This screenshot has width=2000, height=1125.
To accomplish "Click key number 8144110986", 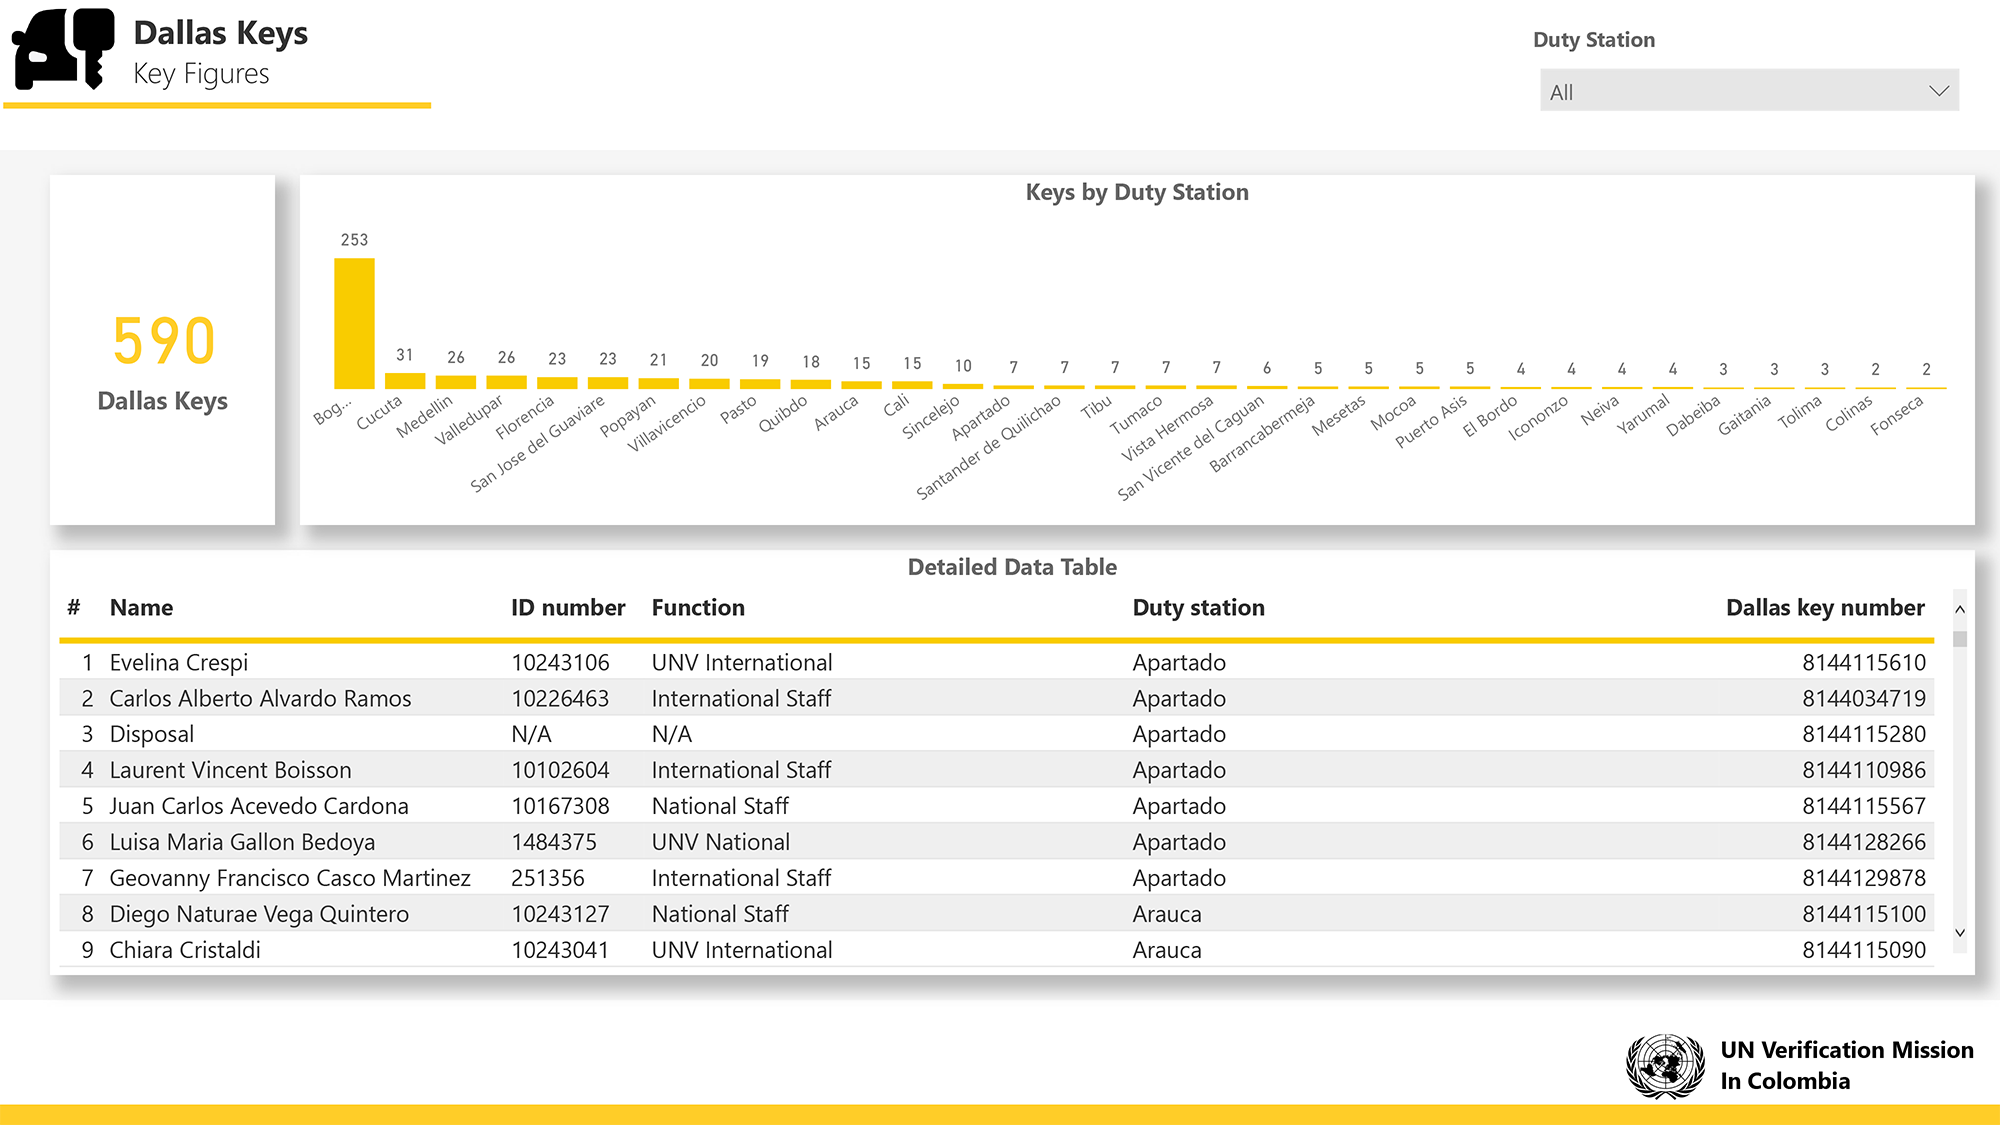I will click(1864, 771).
